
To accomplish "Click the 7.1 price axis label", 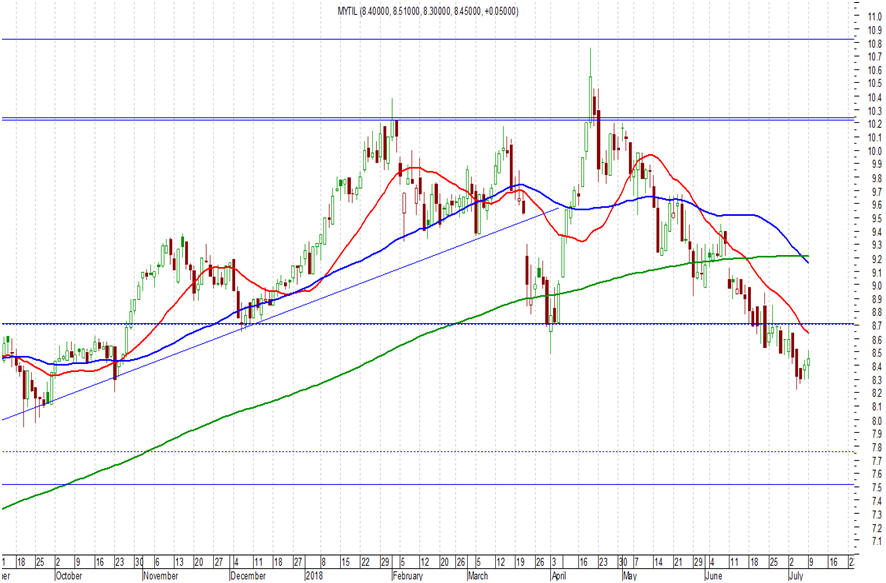I will tap(876, 541).
